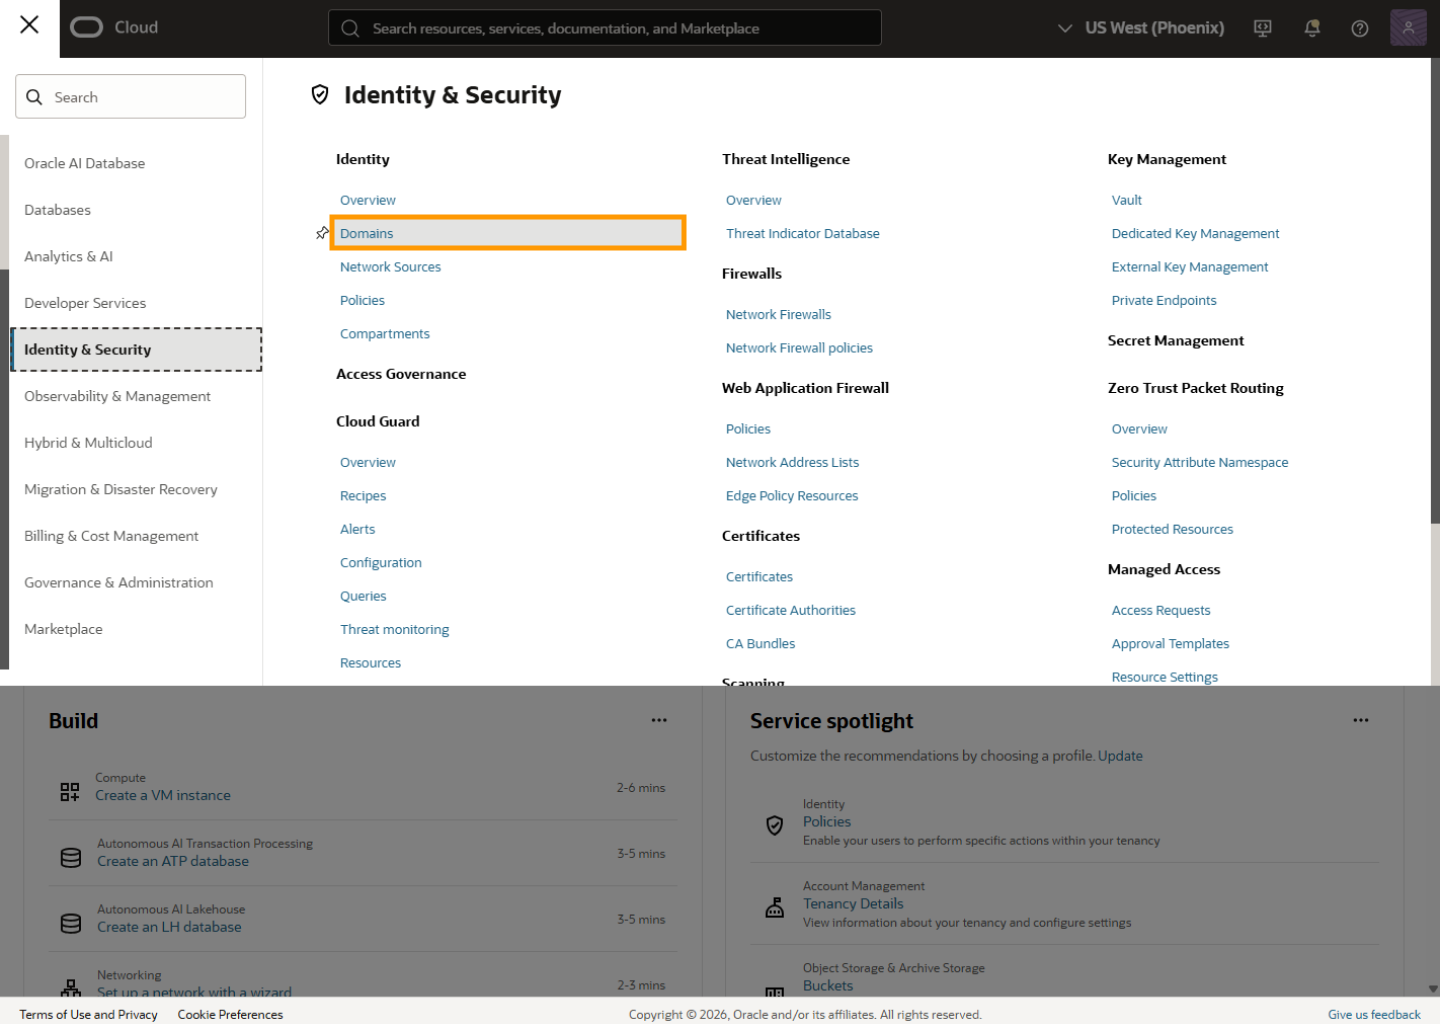Open the Access Governance heading link
The width and height of the screenshot is (1440, 1024).
pos(401,374)
